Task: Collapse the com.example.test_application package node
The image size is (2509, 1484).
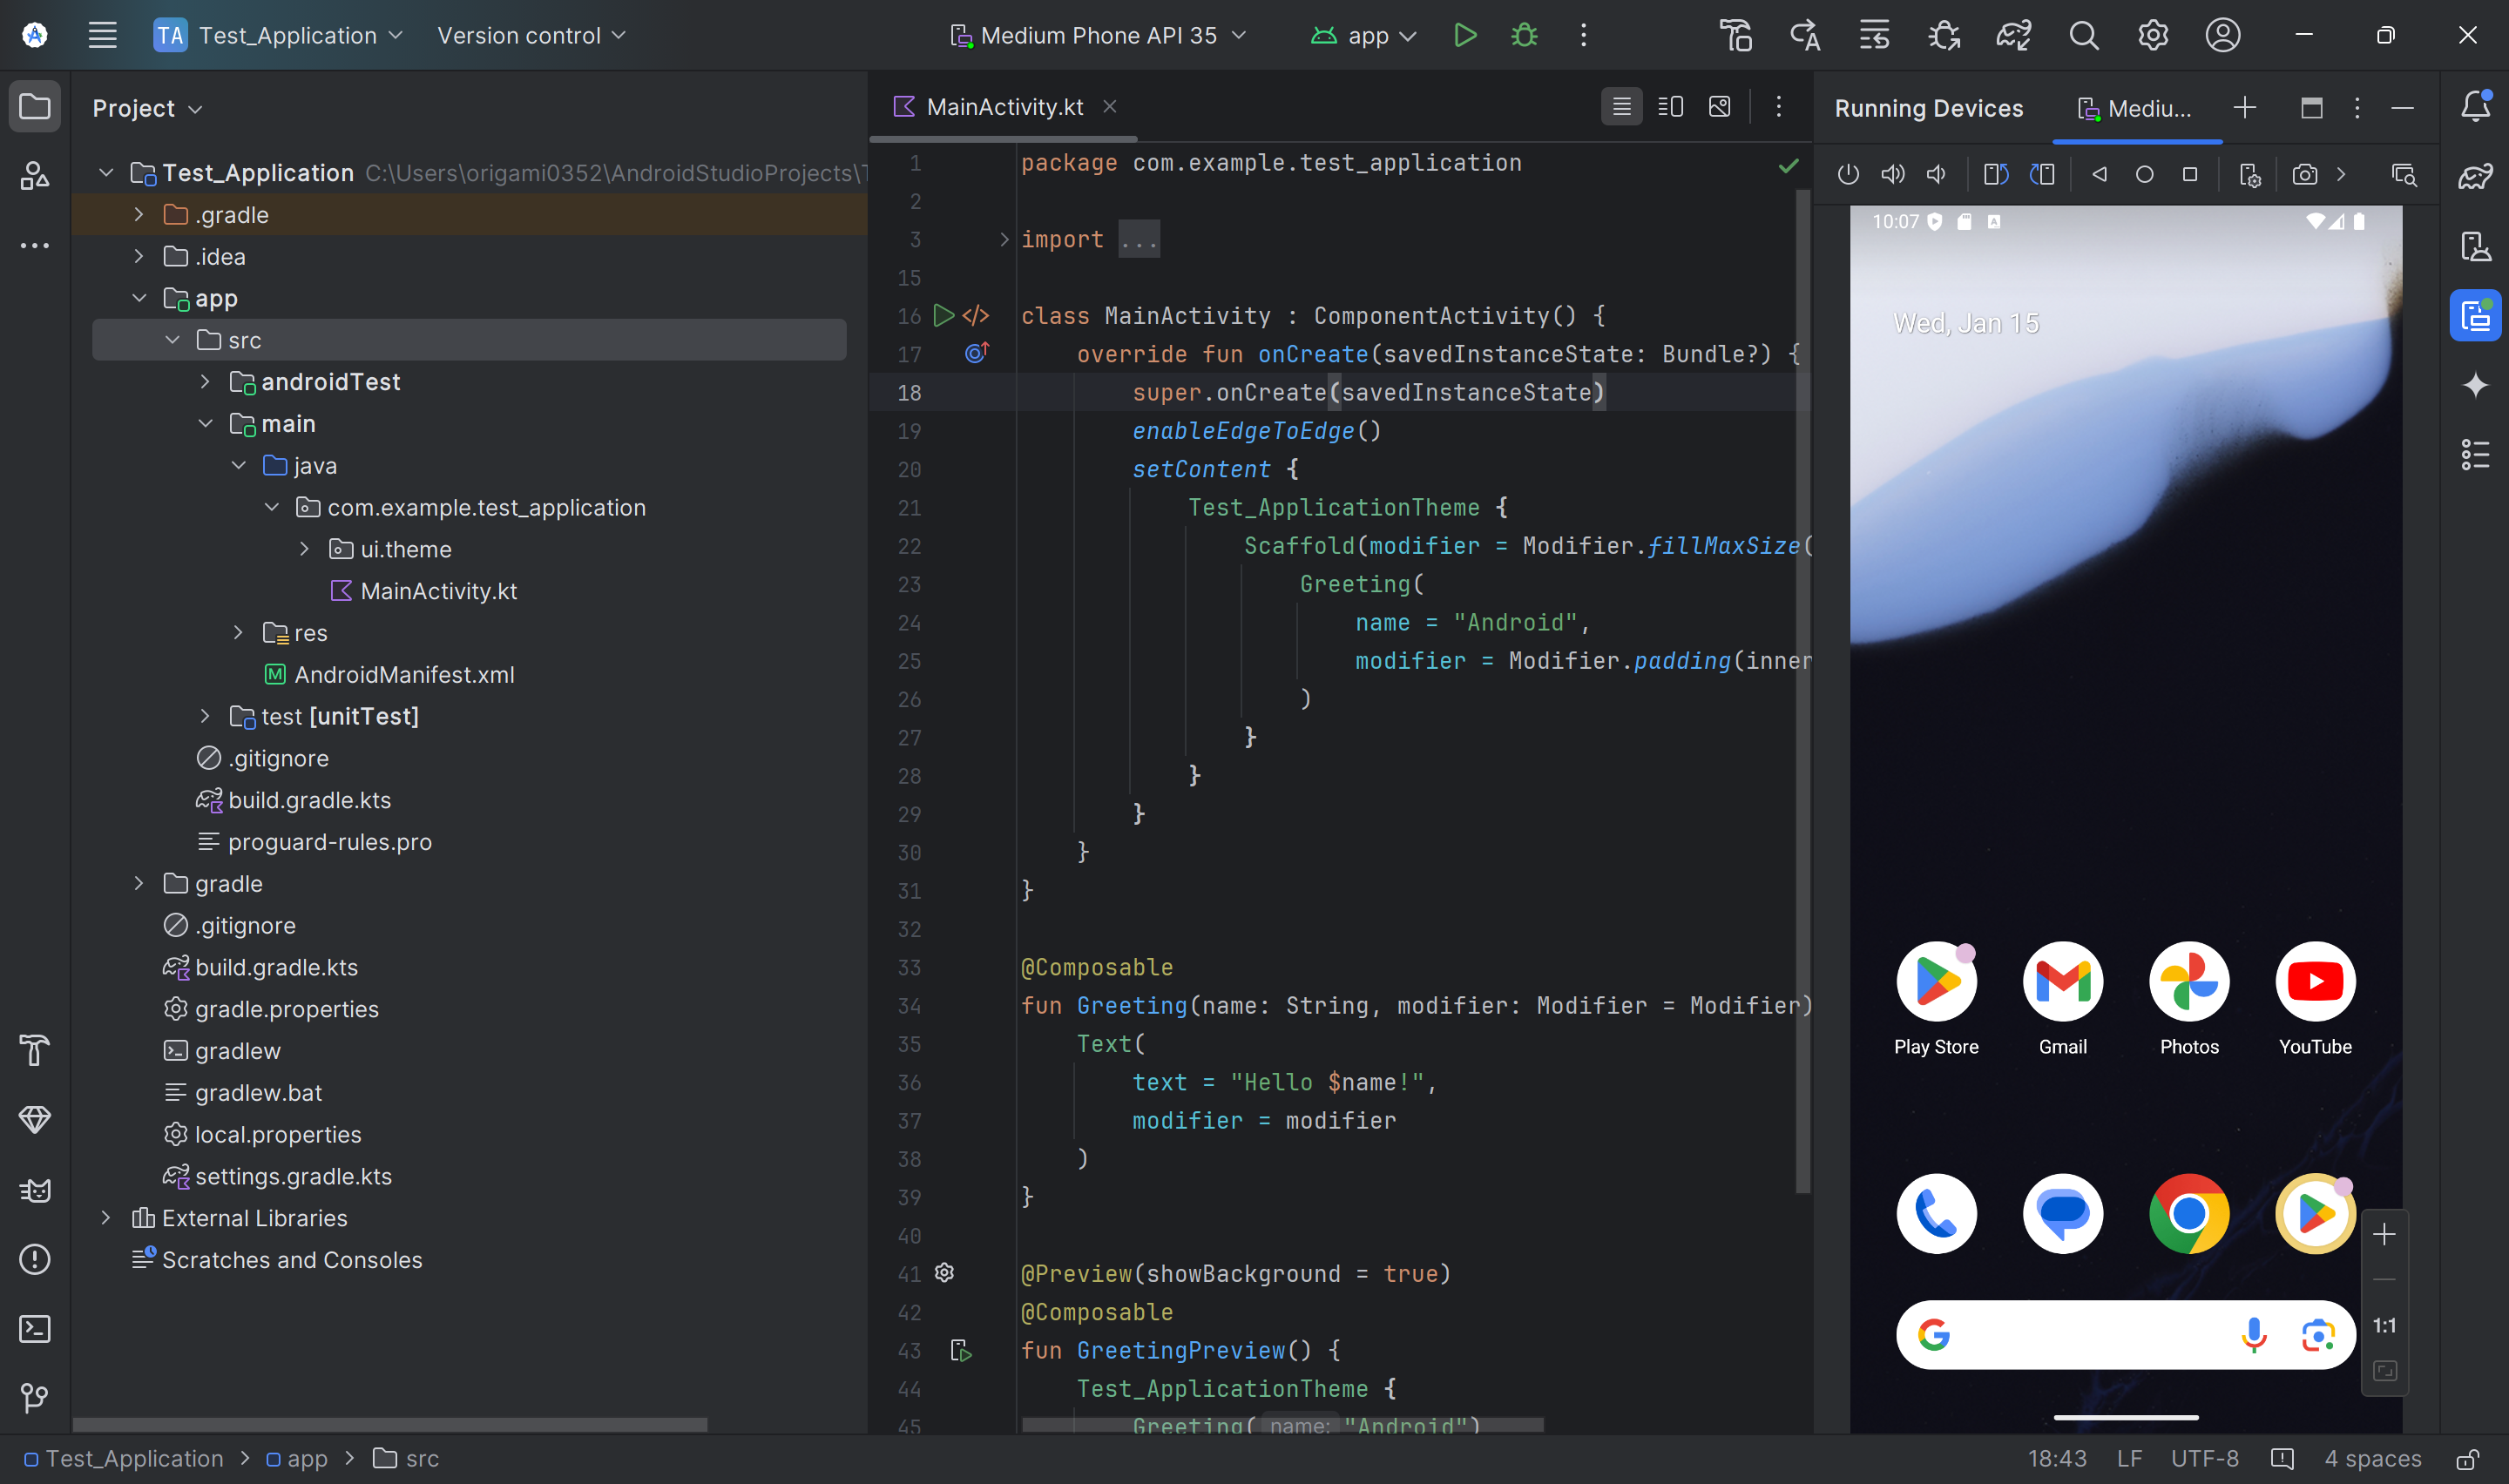Action: 272,508
